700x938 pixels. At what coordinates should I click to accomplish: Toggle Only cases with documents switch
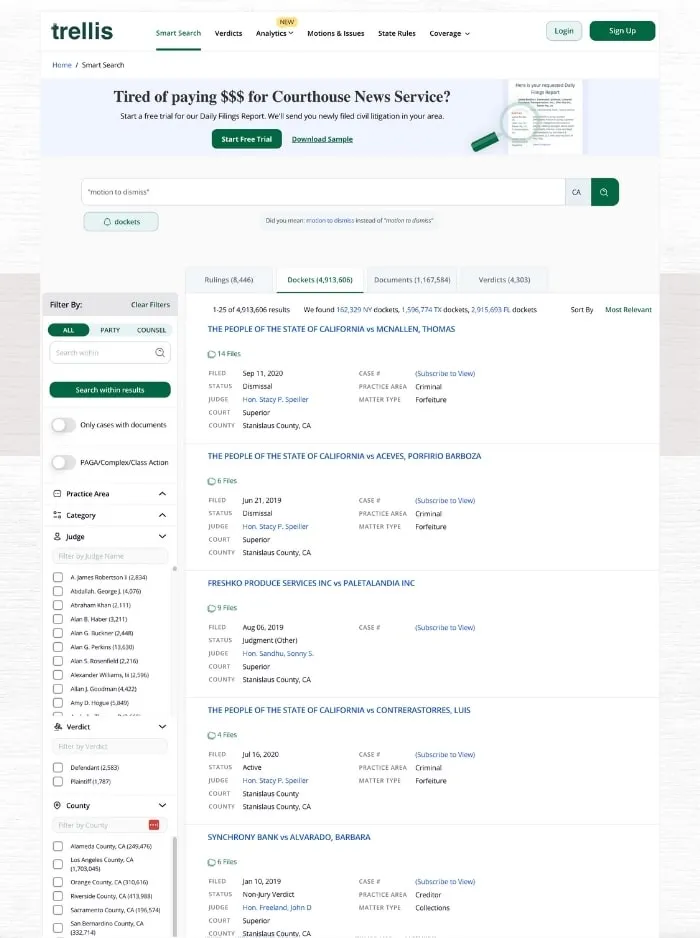63,425
